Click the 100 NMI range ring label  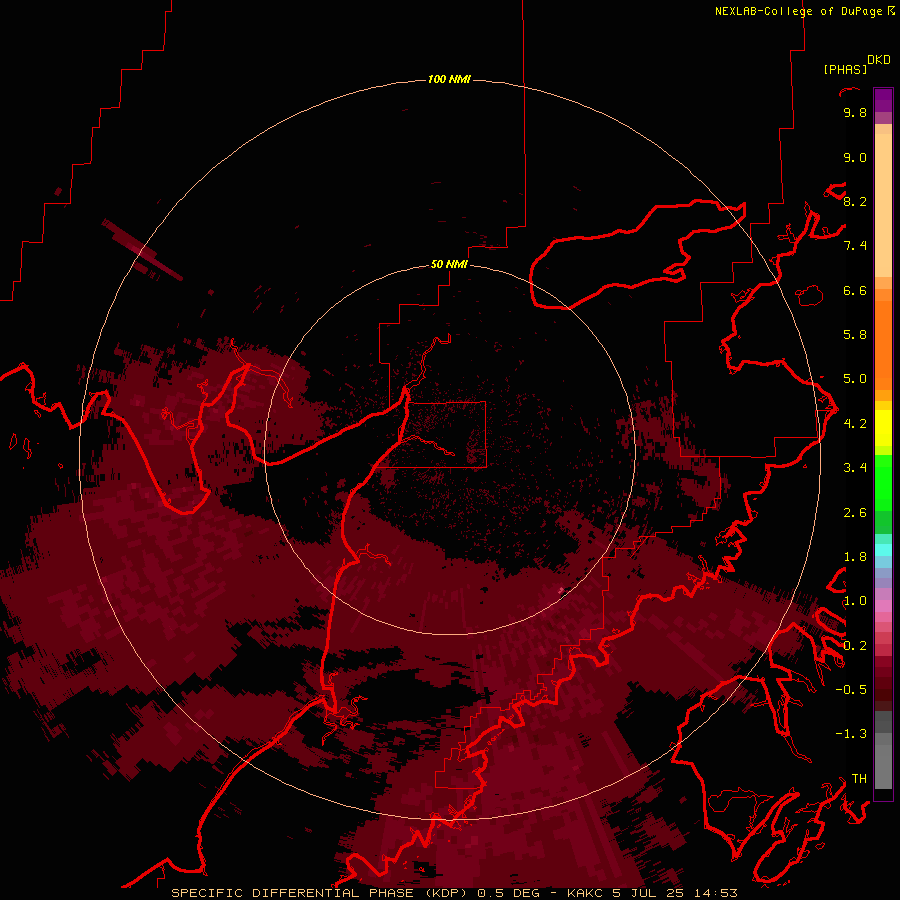(x=449, y=79)
